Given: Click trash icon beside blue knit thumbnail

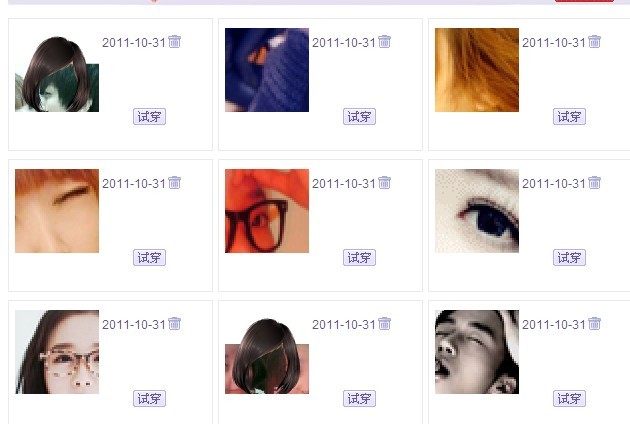Looking at the screenshot, I should coord(385,41).
